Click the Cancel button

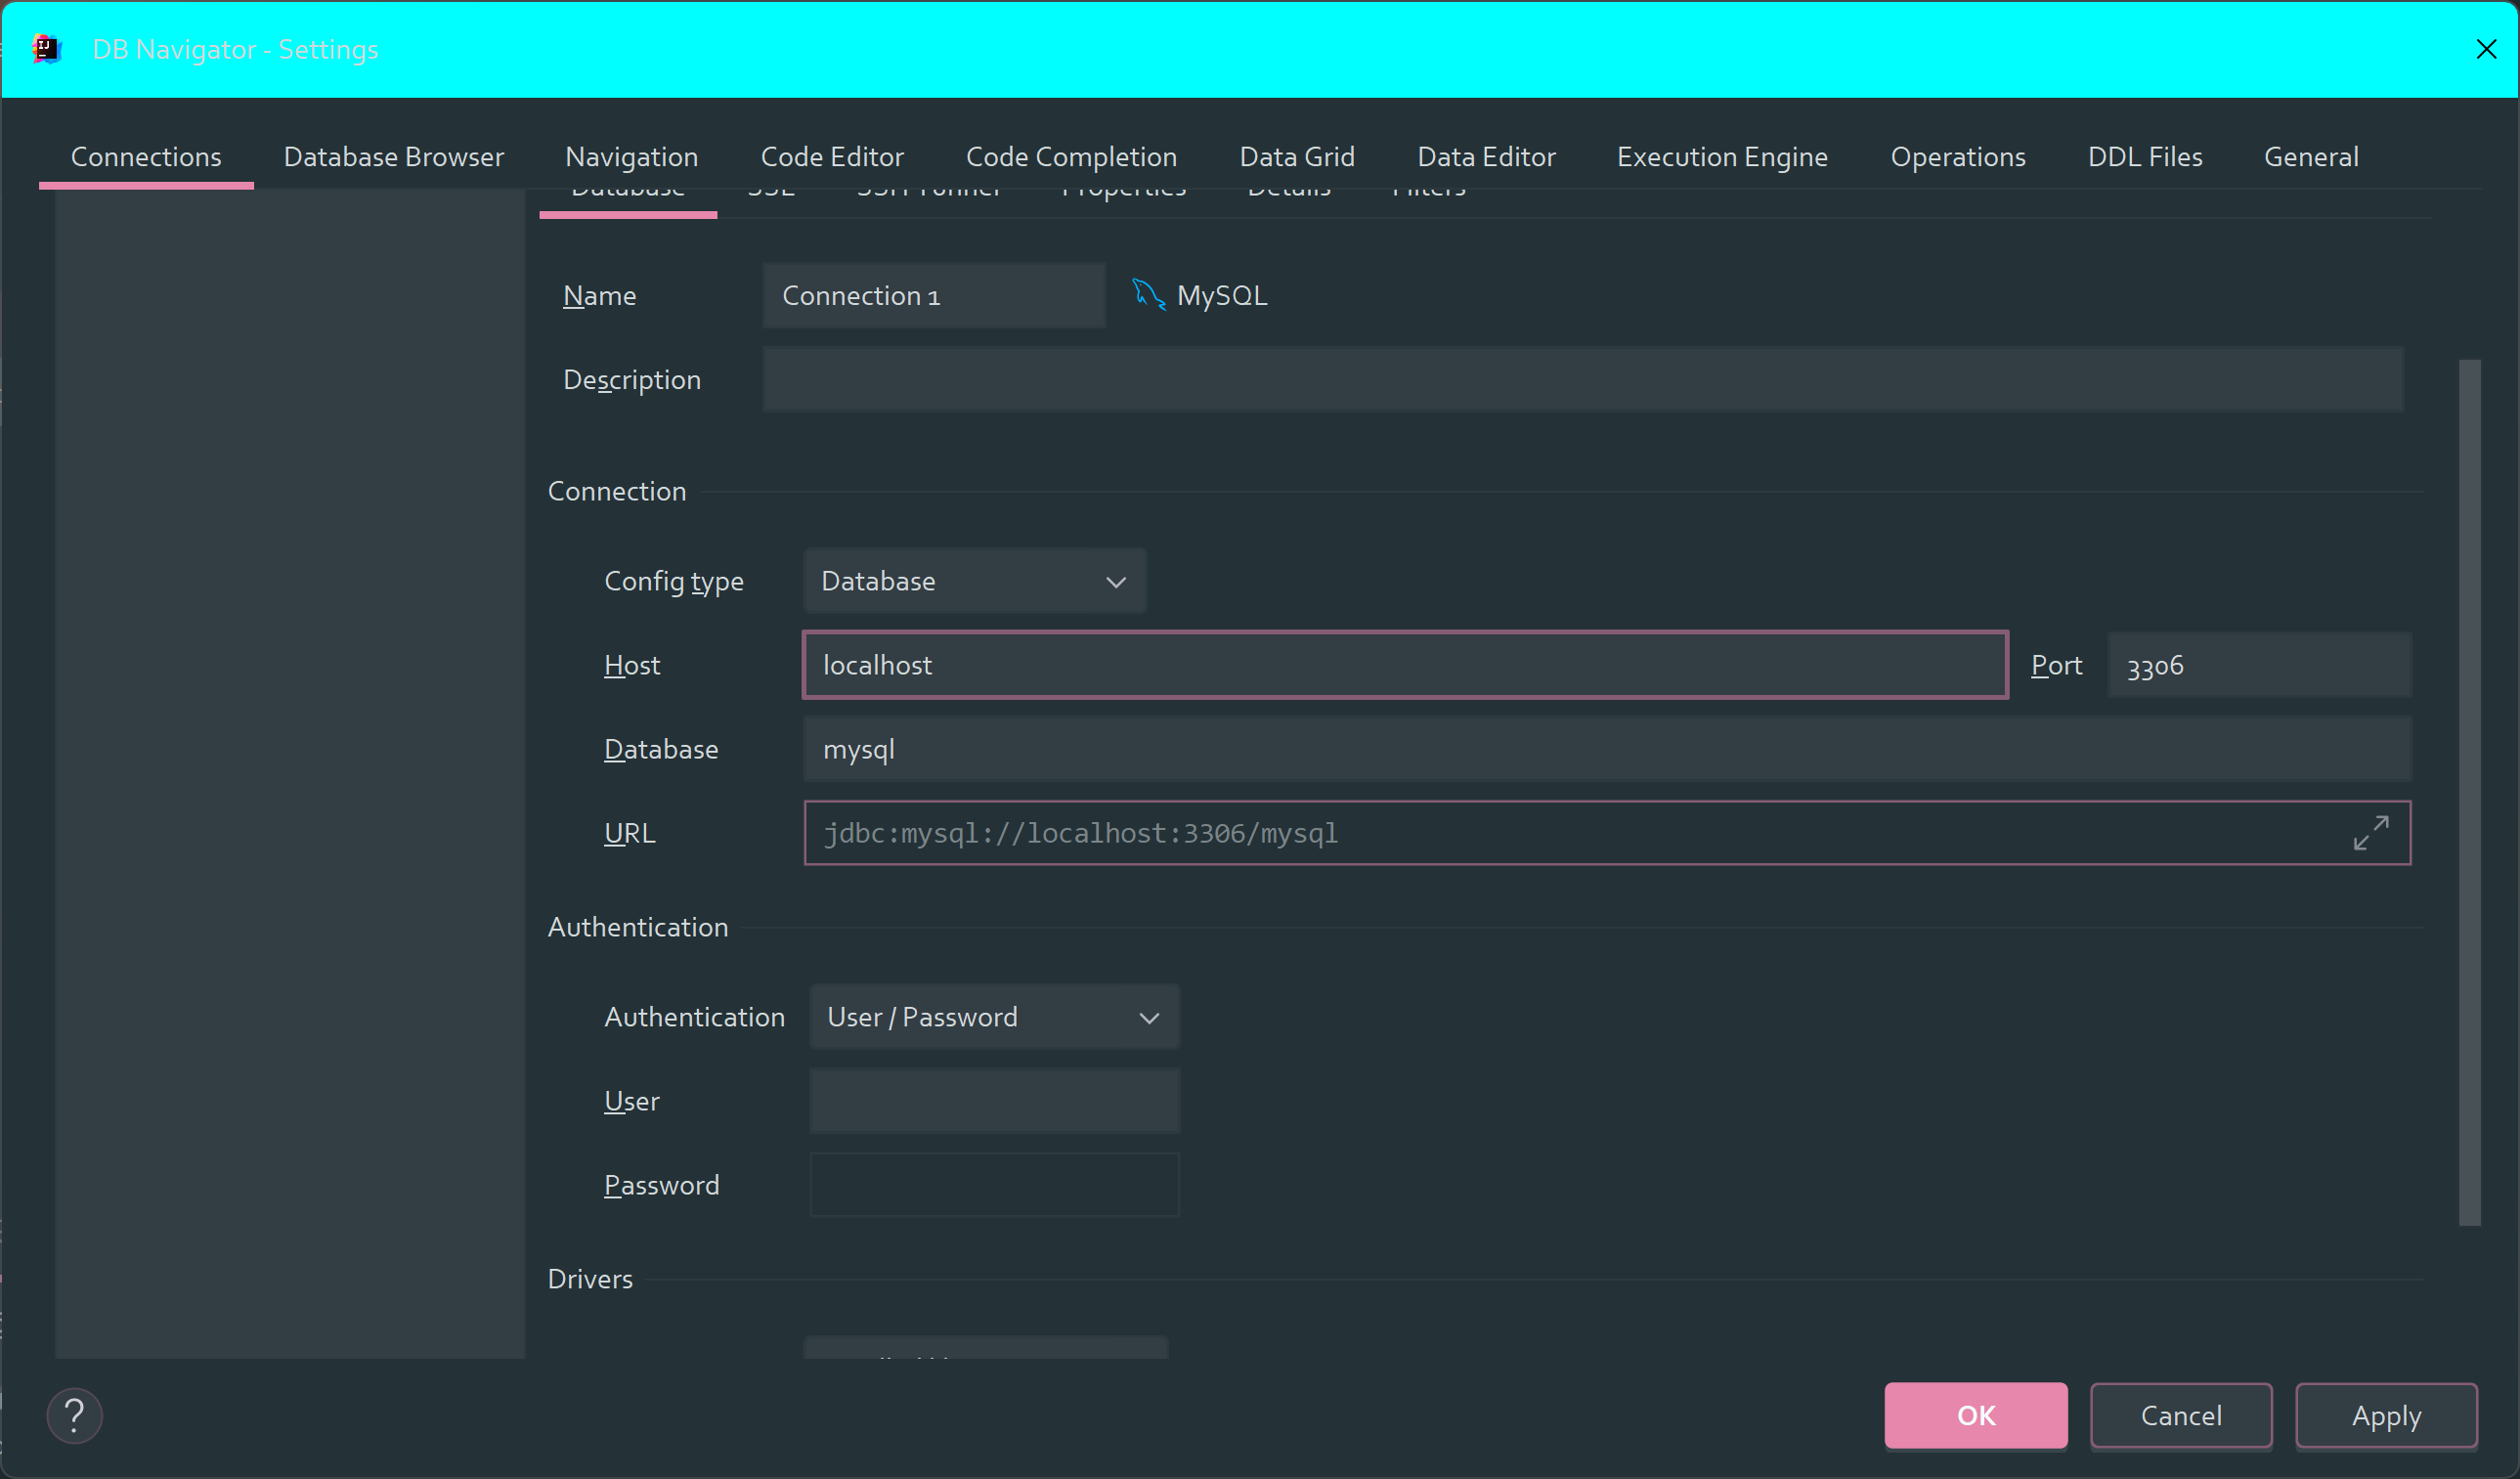(2180, 1415)
